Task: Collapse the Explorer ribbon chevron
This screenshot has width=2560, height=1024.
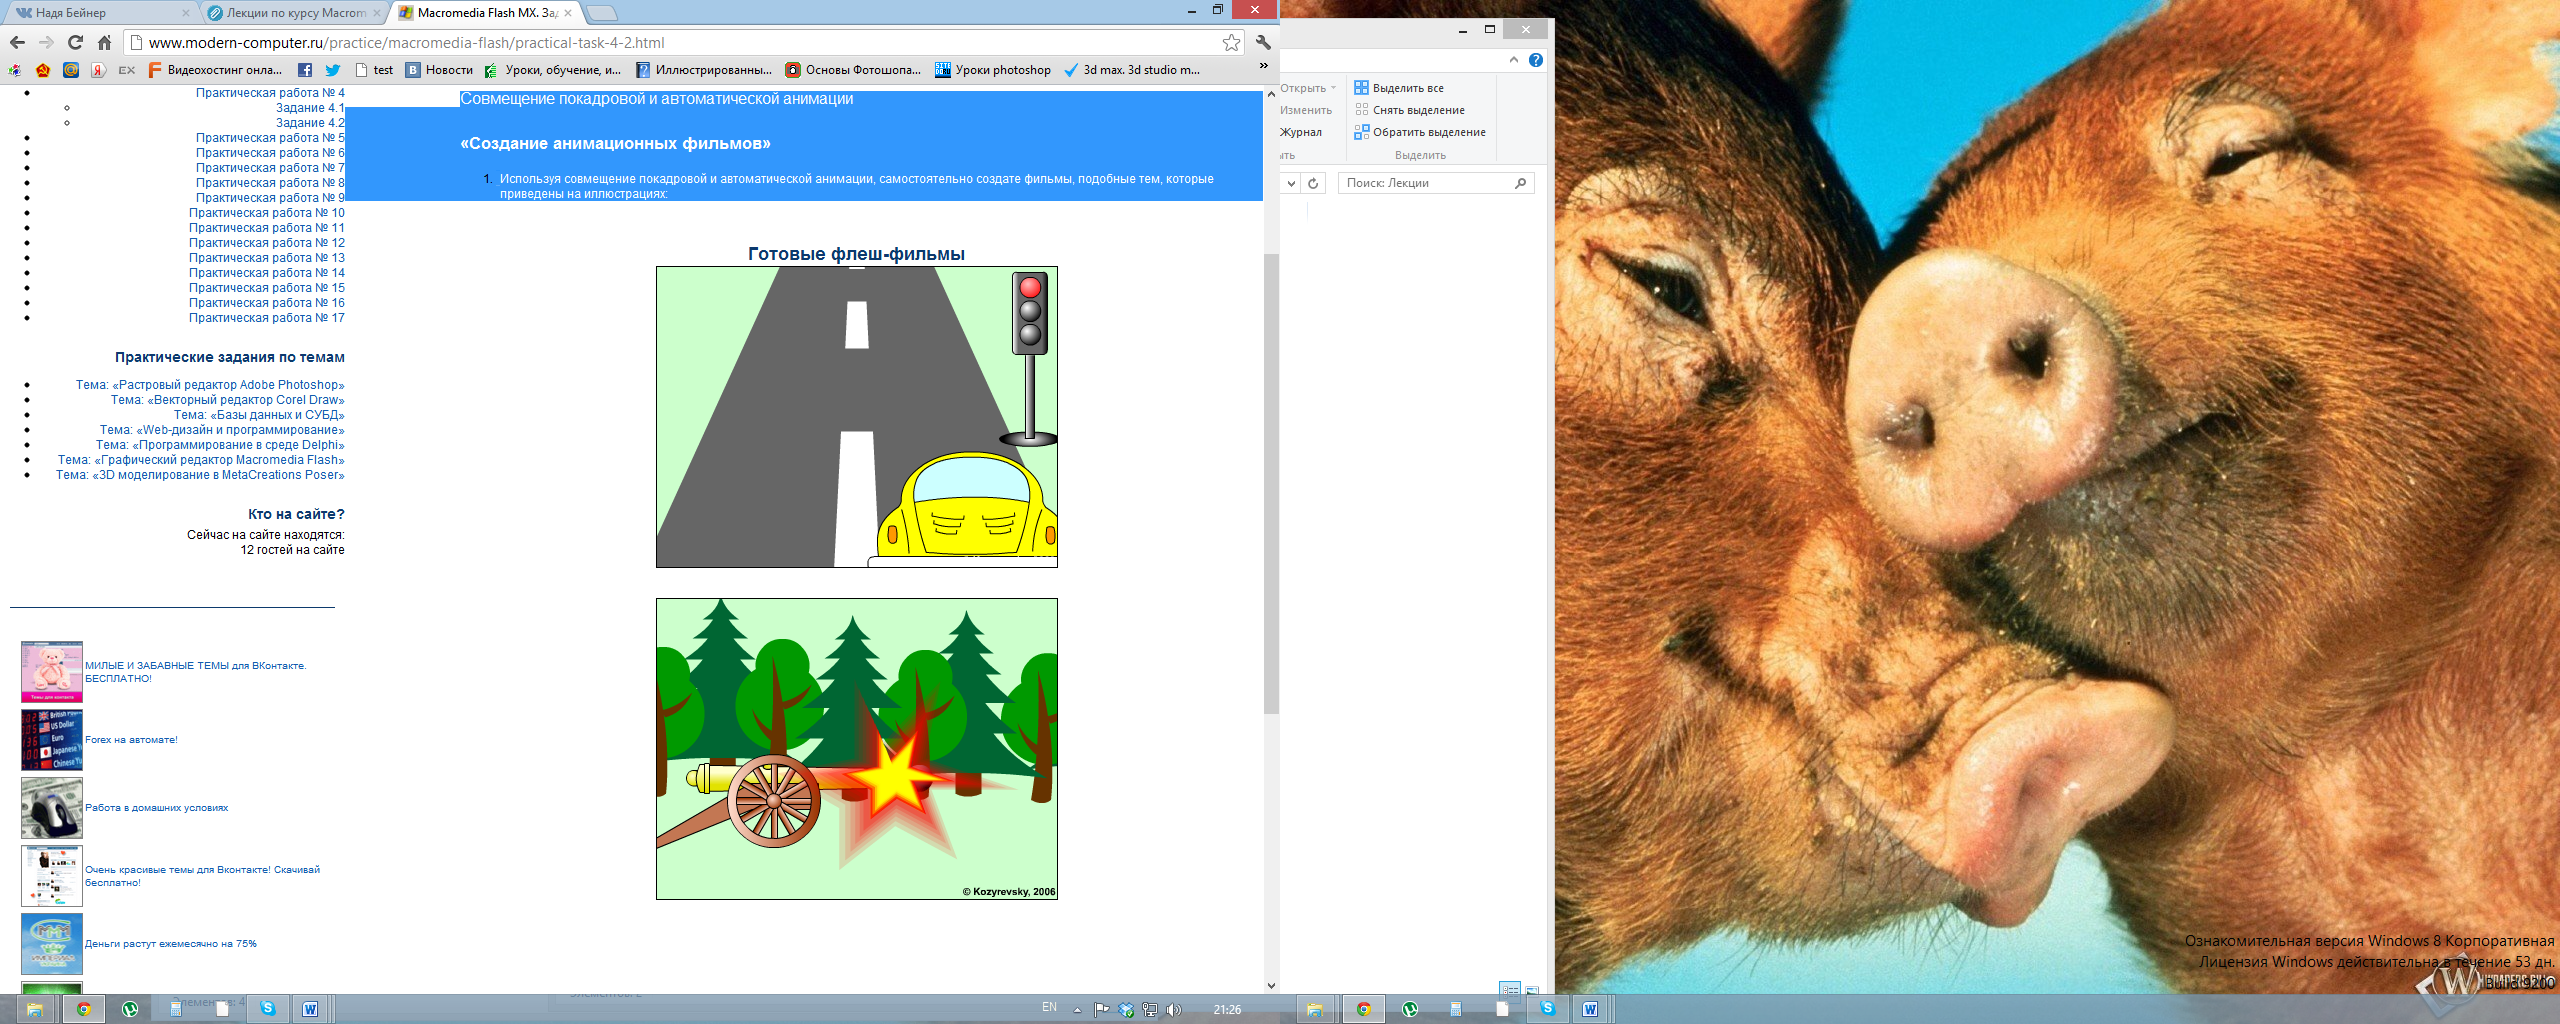Action: pyautogui.click(x=1514, y=60)
